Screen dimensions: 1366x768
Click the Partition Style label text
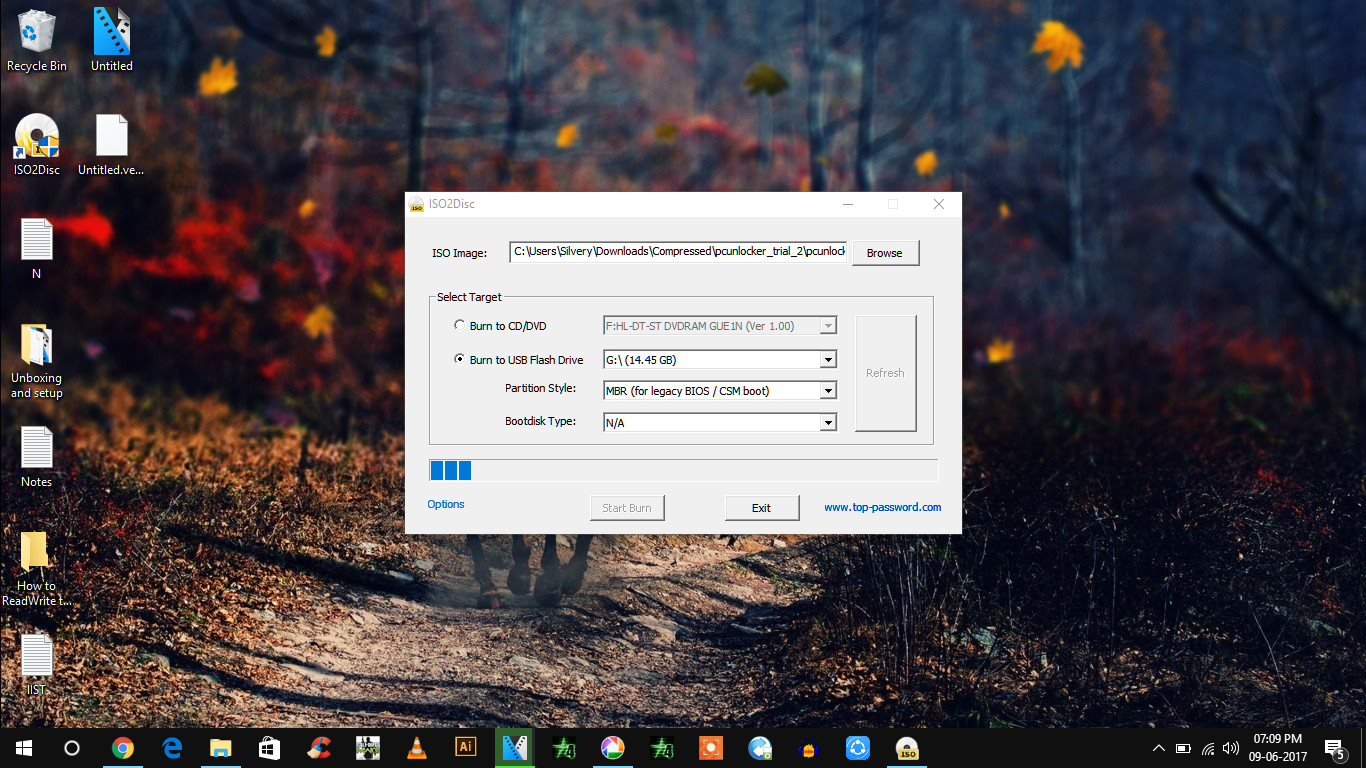(540, 388)
